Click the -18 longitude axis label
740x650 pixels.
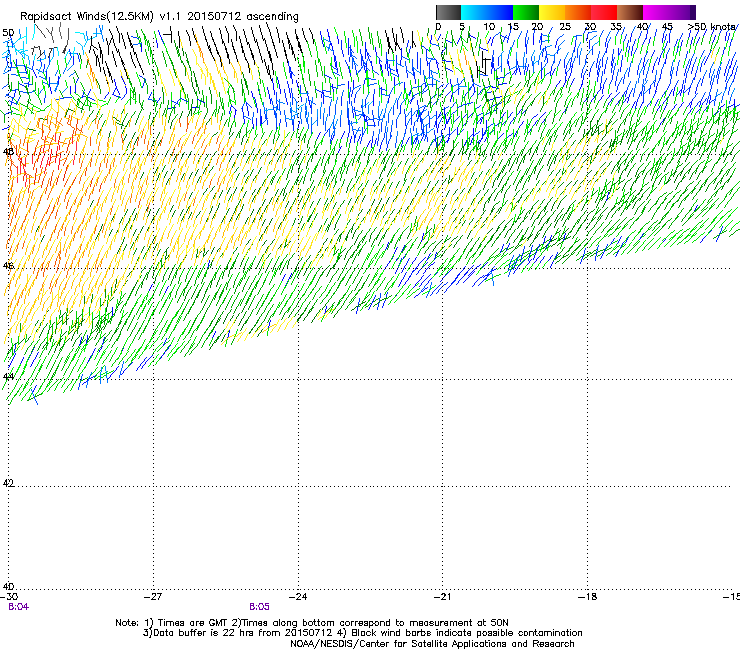click(x=588, y=597)
